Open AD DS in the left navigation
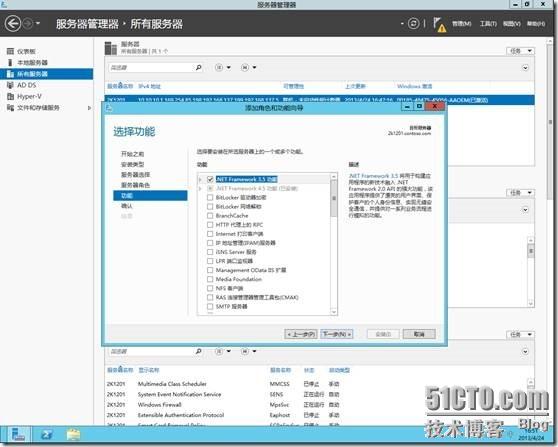558x447 pixels. point(27,85)
